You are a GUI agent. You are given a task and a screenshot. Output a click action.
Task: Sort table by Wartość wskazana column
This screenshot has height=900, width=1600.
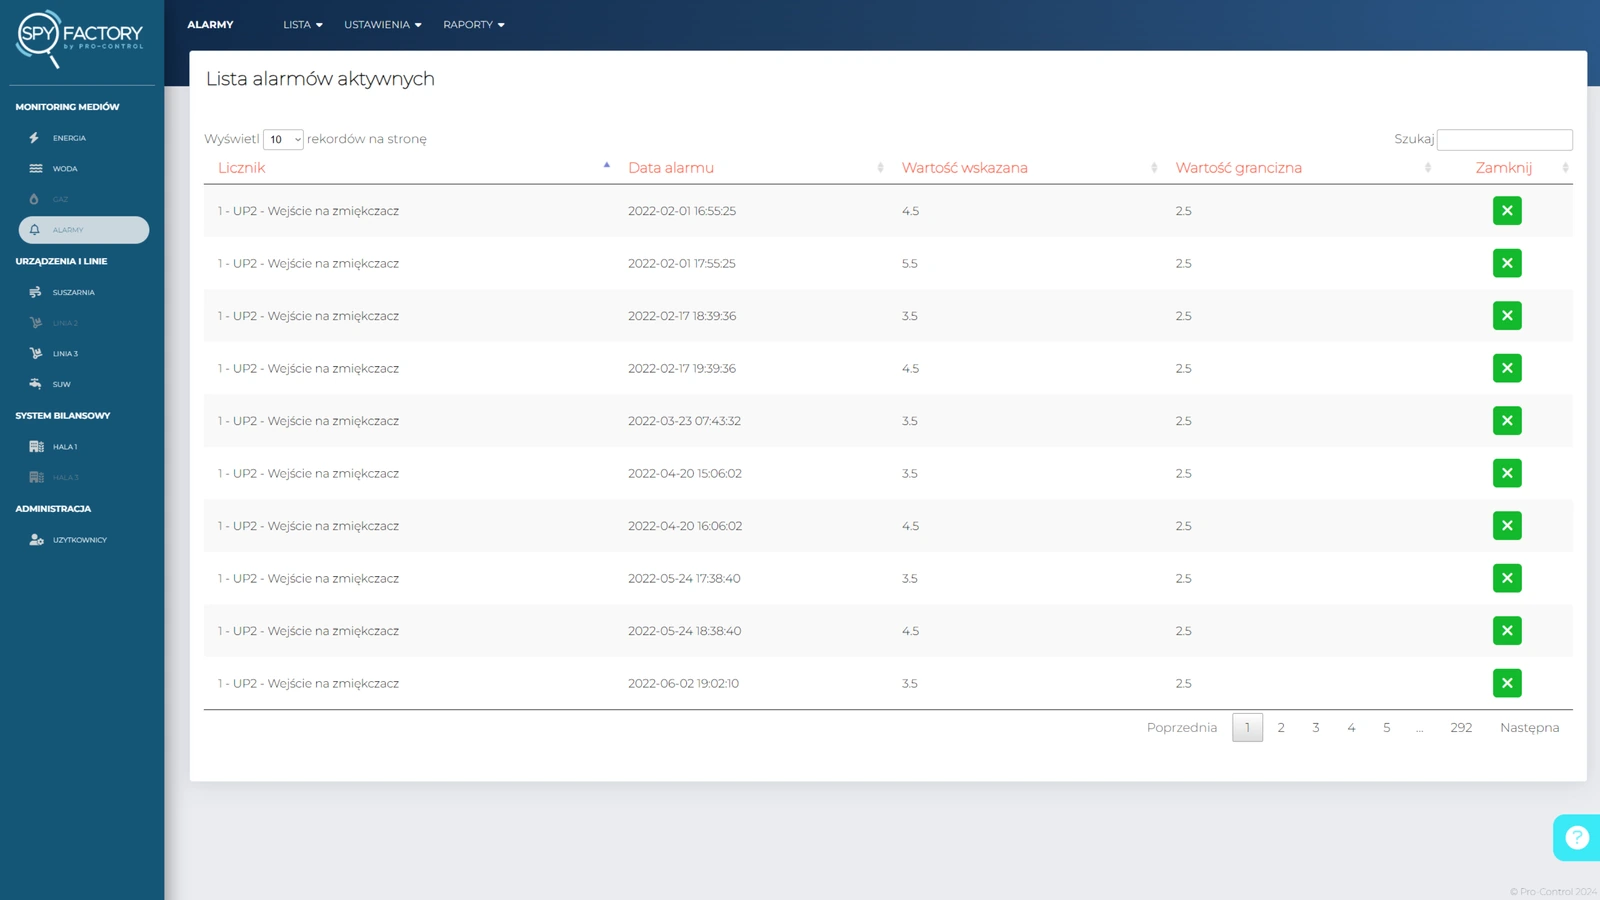964,168
